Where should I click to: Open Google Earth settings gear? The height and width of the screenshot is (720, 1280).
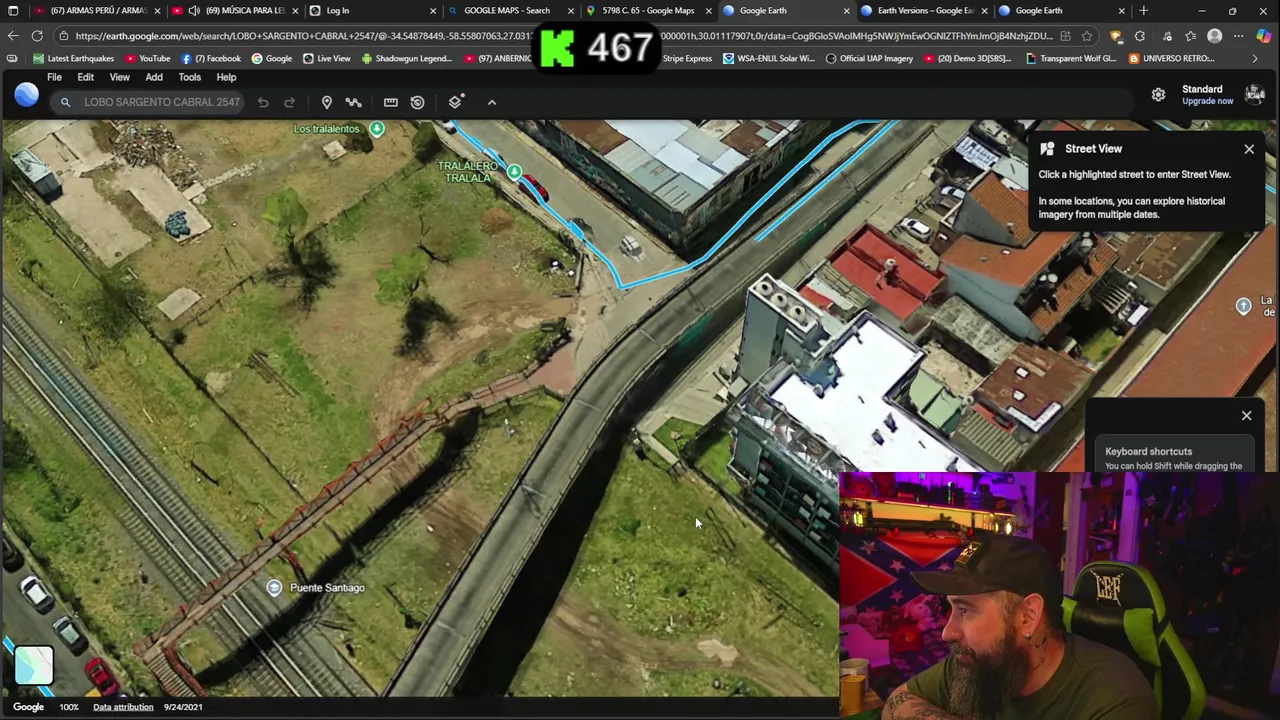pos(1158,95)
